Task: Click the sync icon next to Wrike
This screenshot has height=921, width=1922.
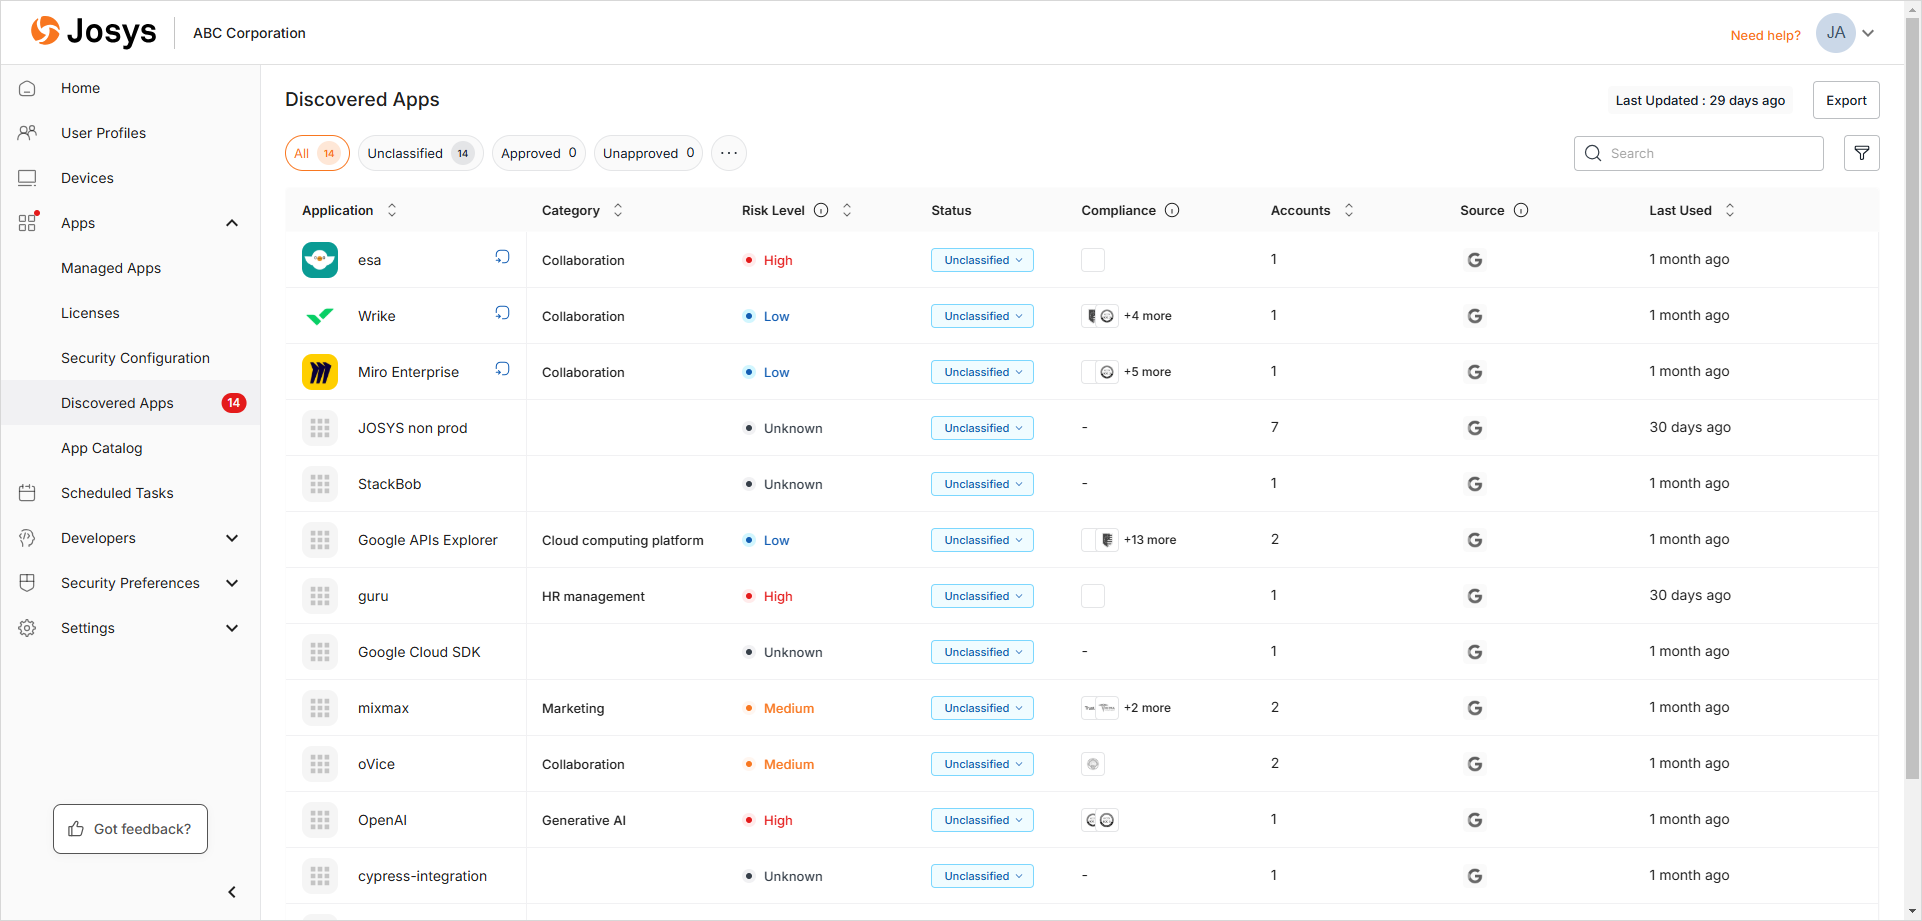Action: [x=502, y=313]
